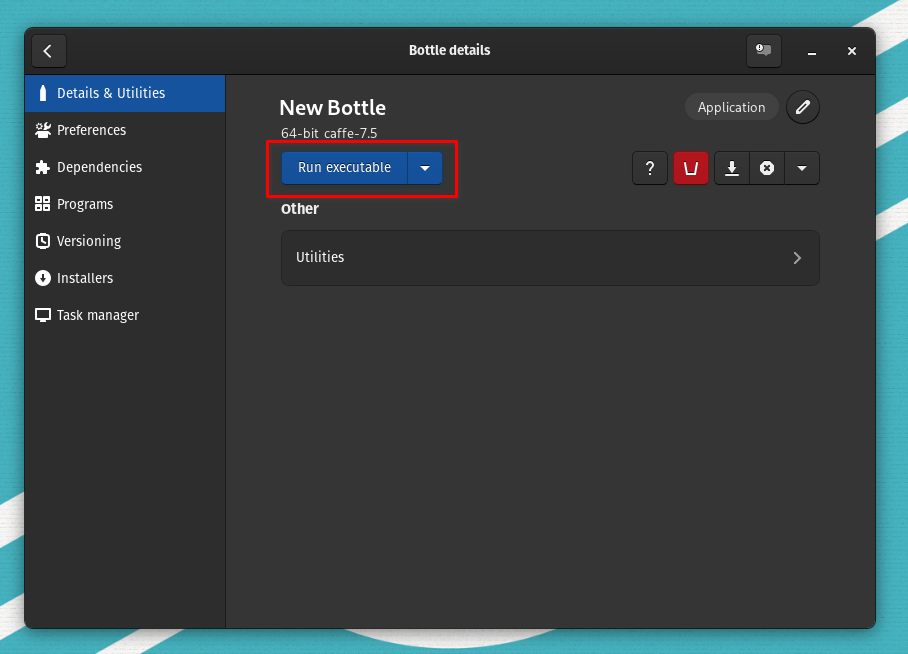Screen dimensions: 908x654
Task: Open Task manager from the sidebar
Action: coord(97,315)
